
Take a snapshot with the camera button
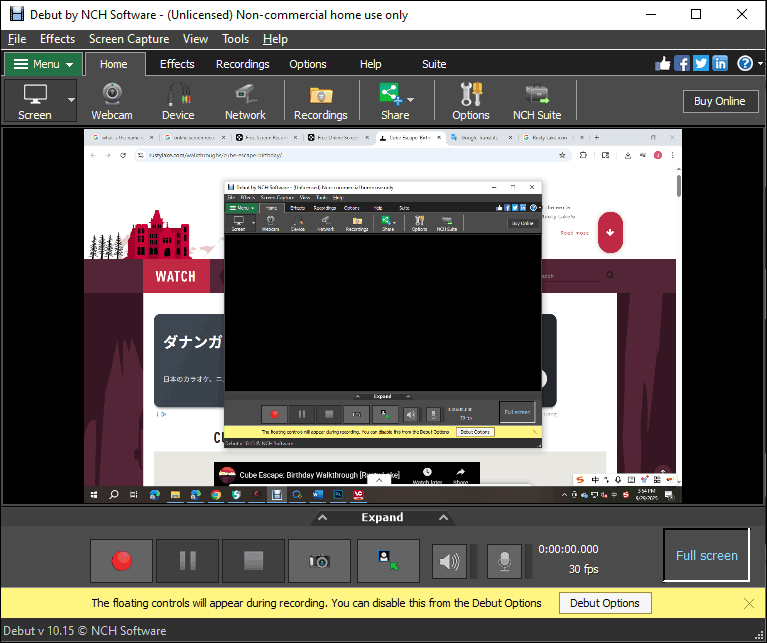(x=319, y=561)
